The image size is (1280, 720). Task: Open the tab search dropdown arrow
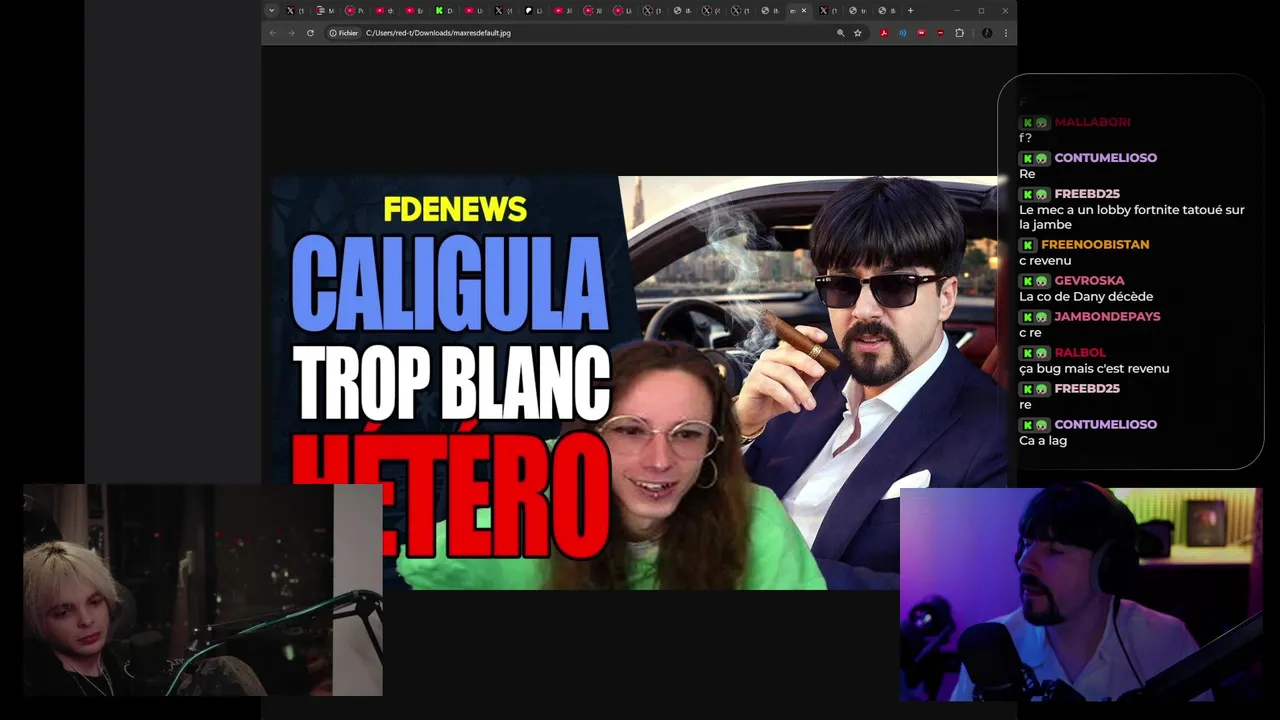pos(271,10)
